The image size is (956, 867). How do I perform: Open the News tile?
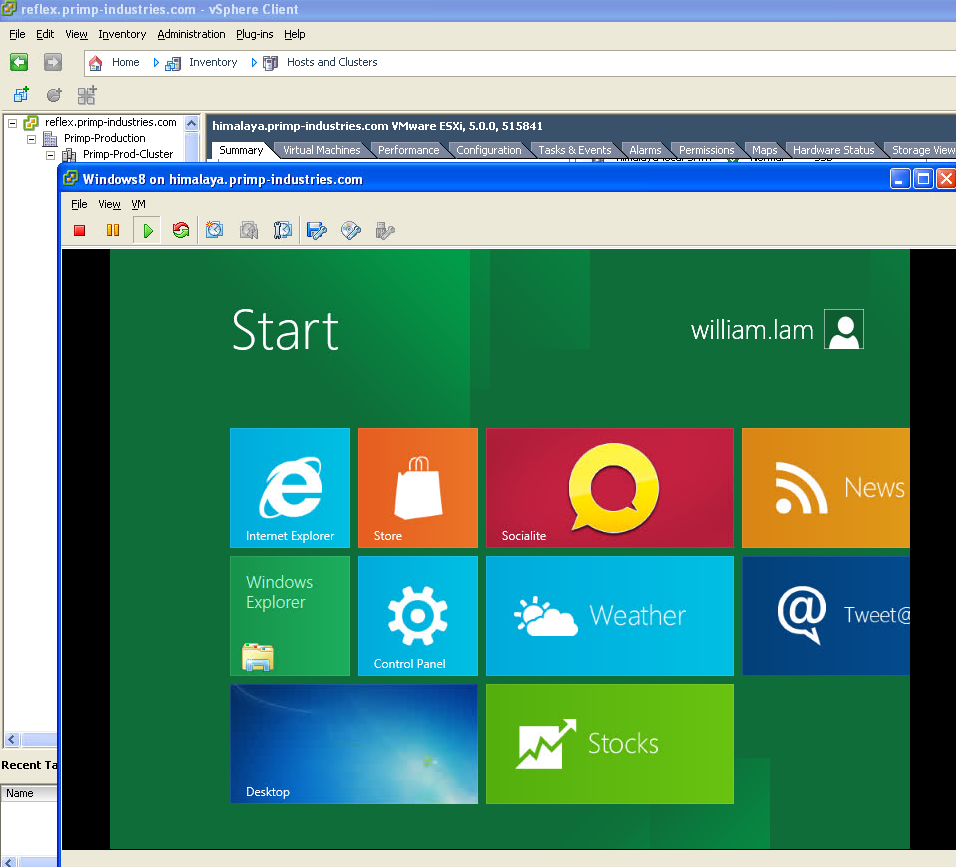coord(826,488)
